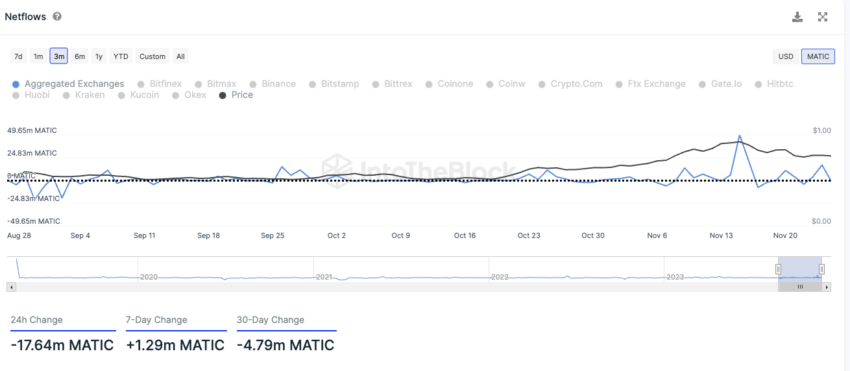Screen dimensions: 850x371
Task: Click the navigator scrollbar right arrow
Action: (827, 287)
